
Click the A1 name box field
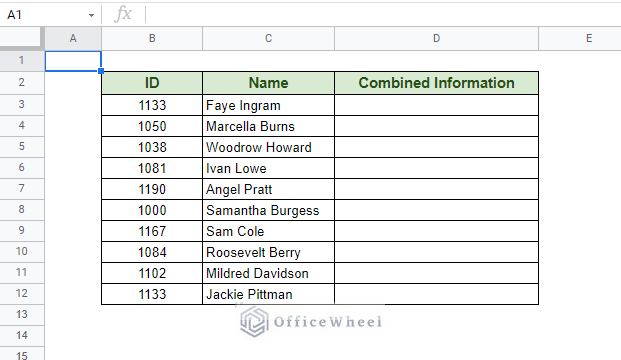tap(46, 15)
